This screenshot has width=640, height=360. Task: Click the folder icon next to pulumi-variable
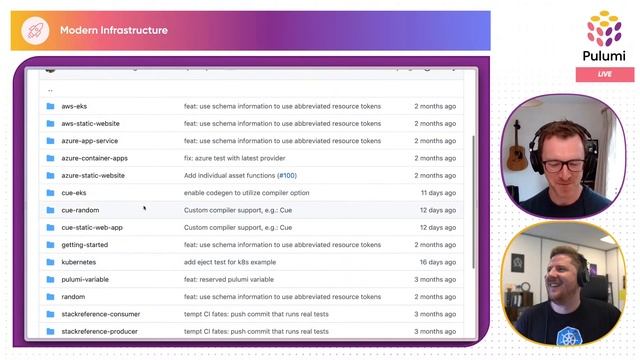pos(50,280)
